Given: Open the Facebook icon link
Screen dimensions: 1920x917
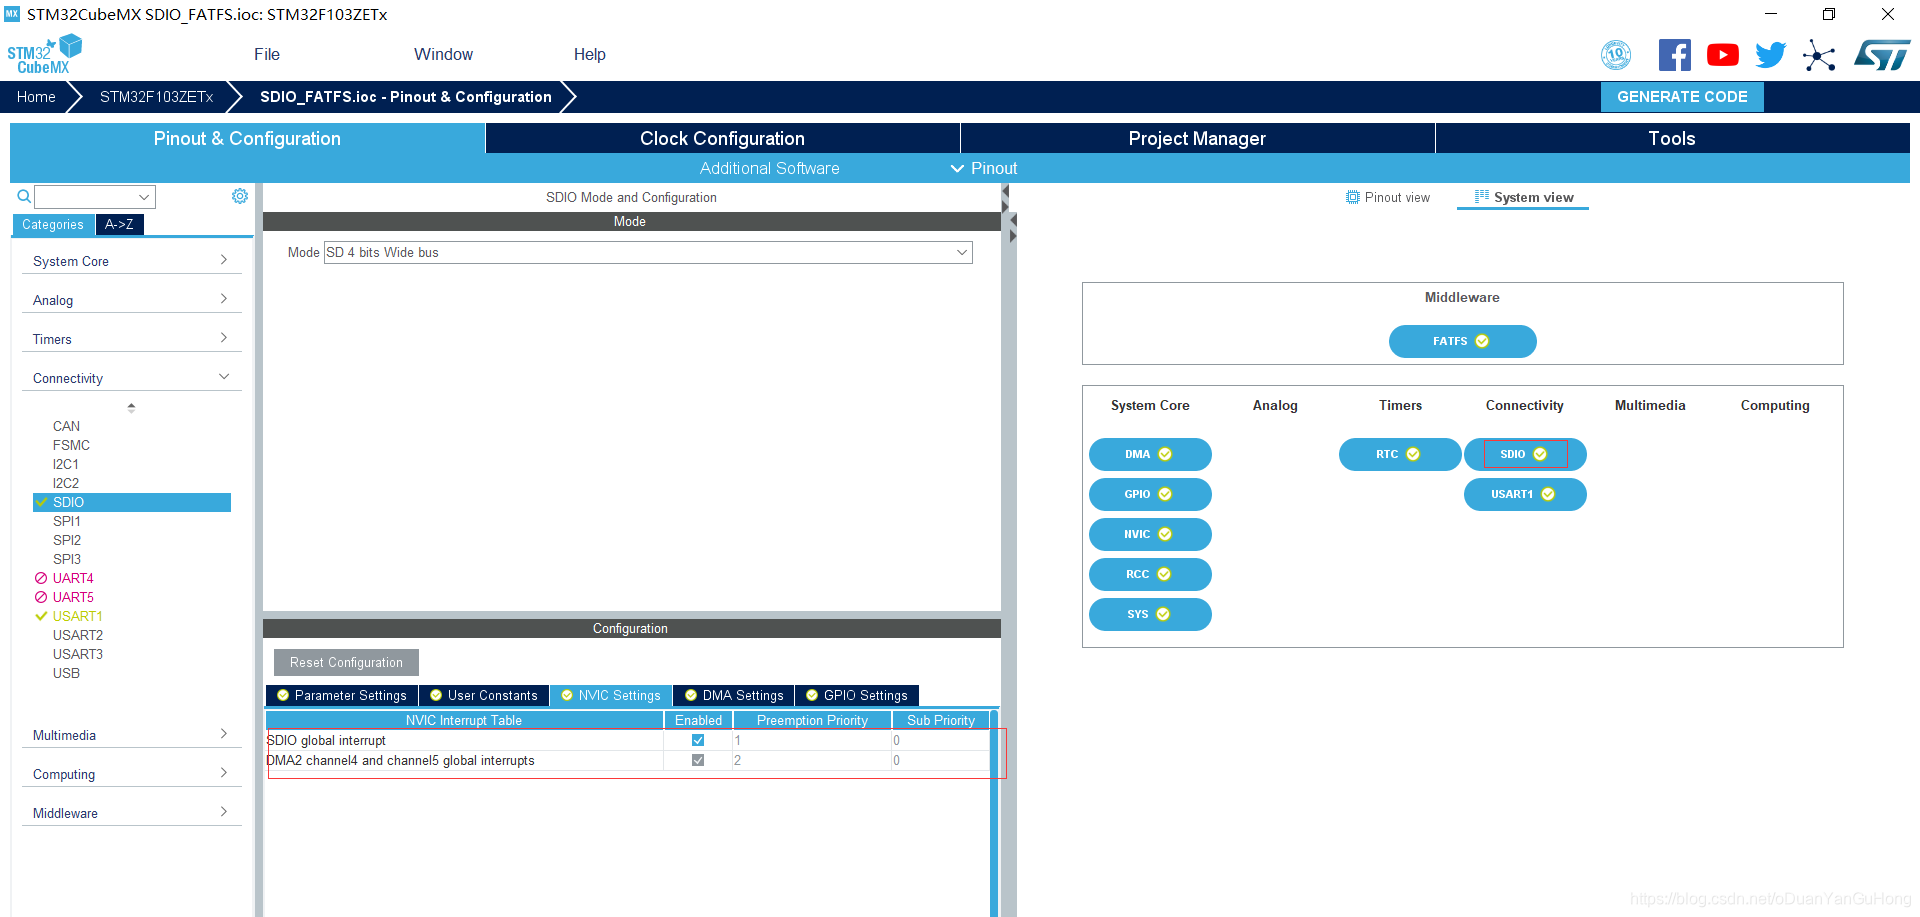Looking at the screenshot, I should pyautogui.click(x=1674, y=55).
